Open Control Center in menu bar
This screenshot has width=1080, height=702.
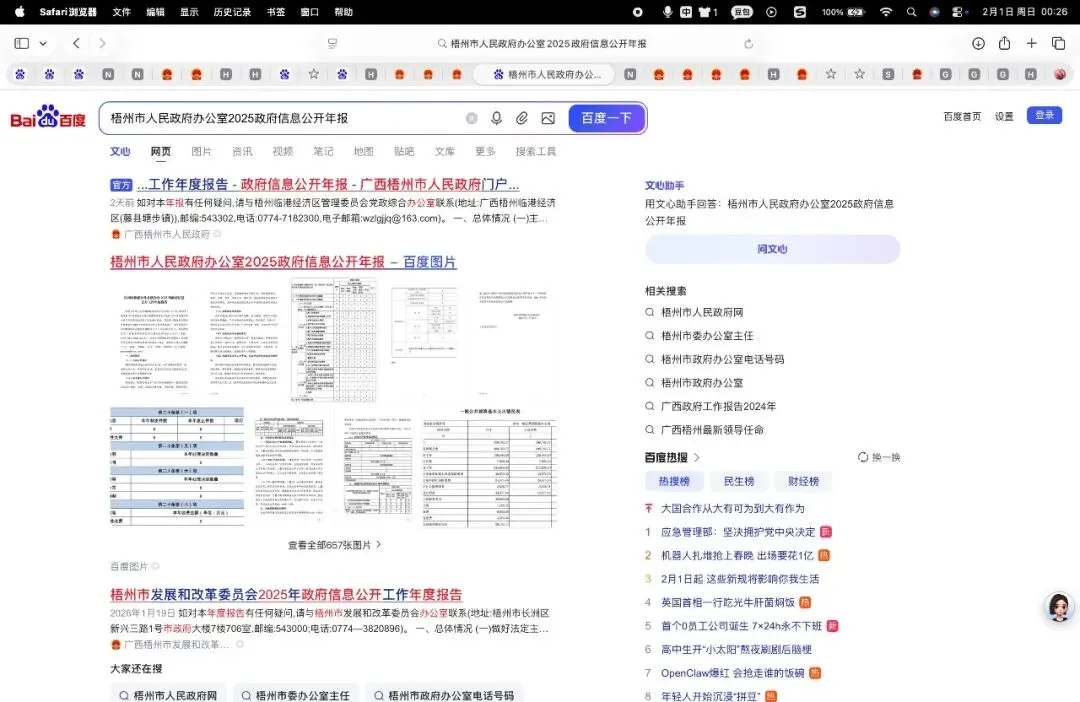[x=957, y=12]
